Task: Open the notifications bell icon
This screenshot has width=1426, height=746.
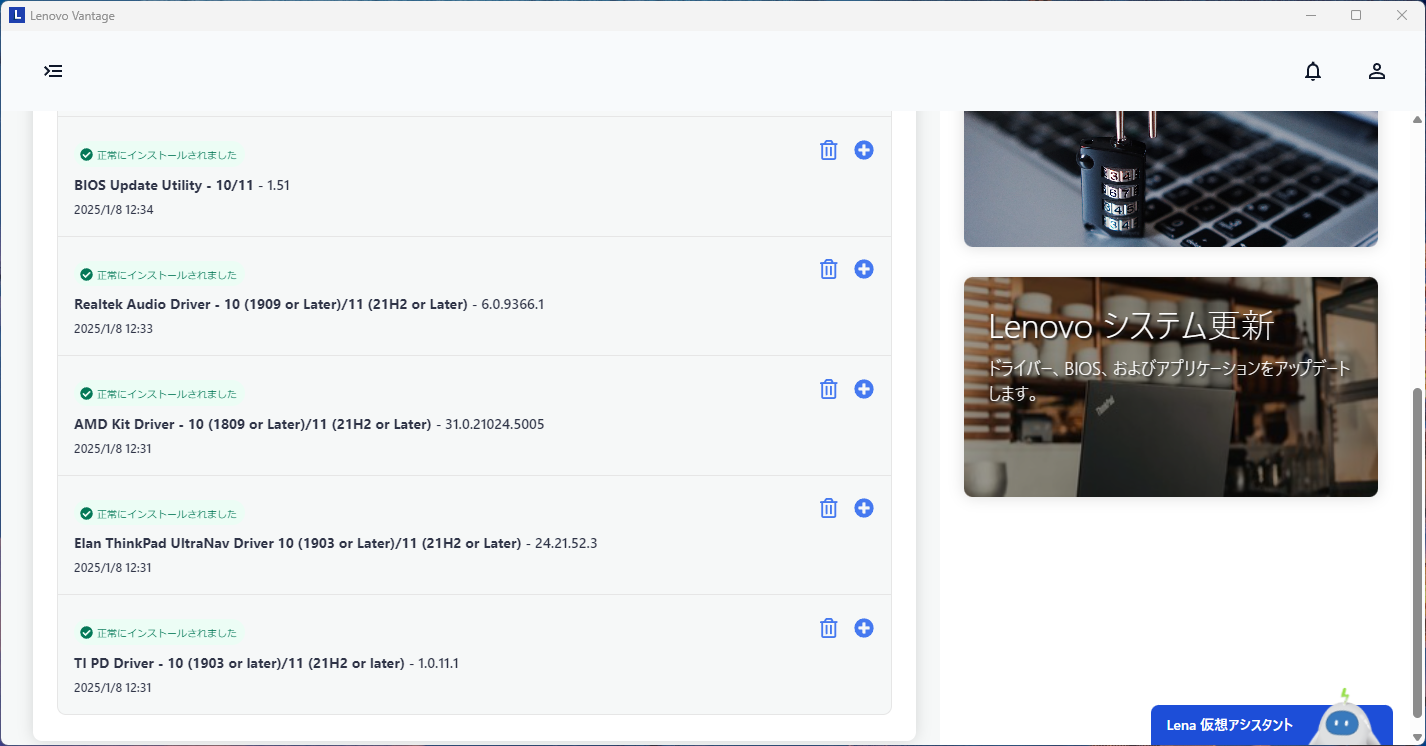Action: click(x=1313, y=71)
